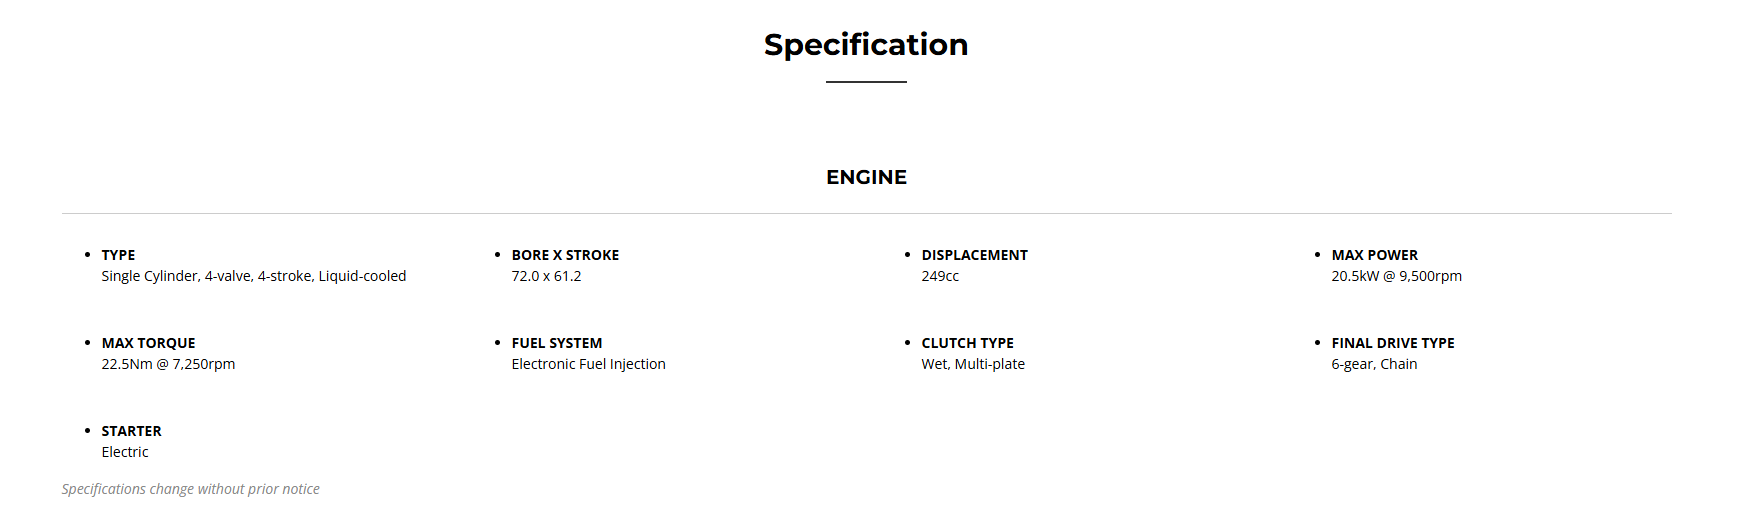Click the 72.0 x 61.2 value
1745x514 pixels.
pos(546,276)
